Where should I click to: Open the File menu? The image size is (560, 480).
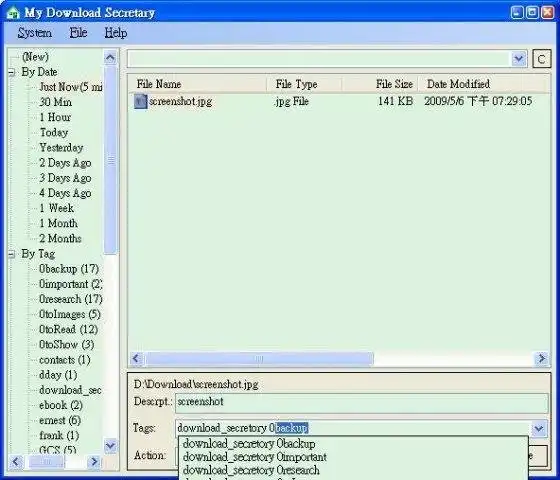tap(78, 33)
